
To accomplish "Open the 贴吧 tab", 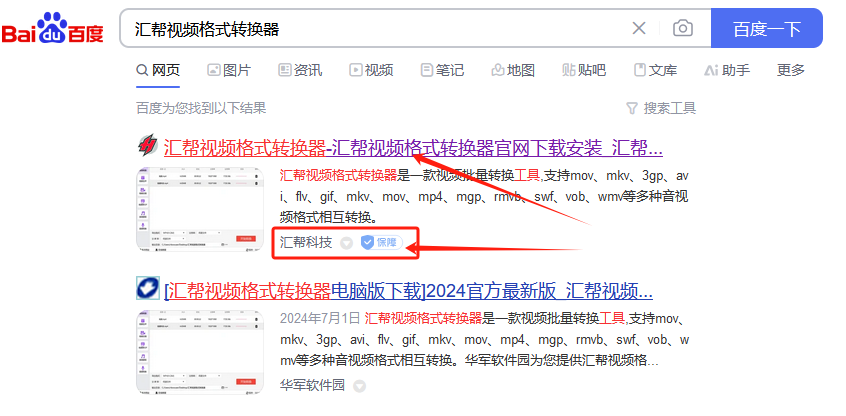I will (584, 70).
